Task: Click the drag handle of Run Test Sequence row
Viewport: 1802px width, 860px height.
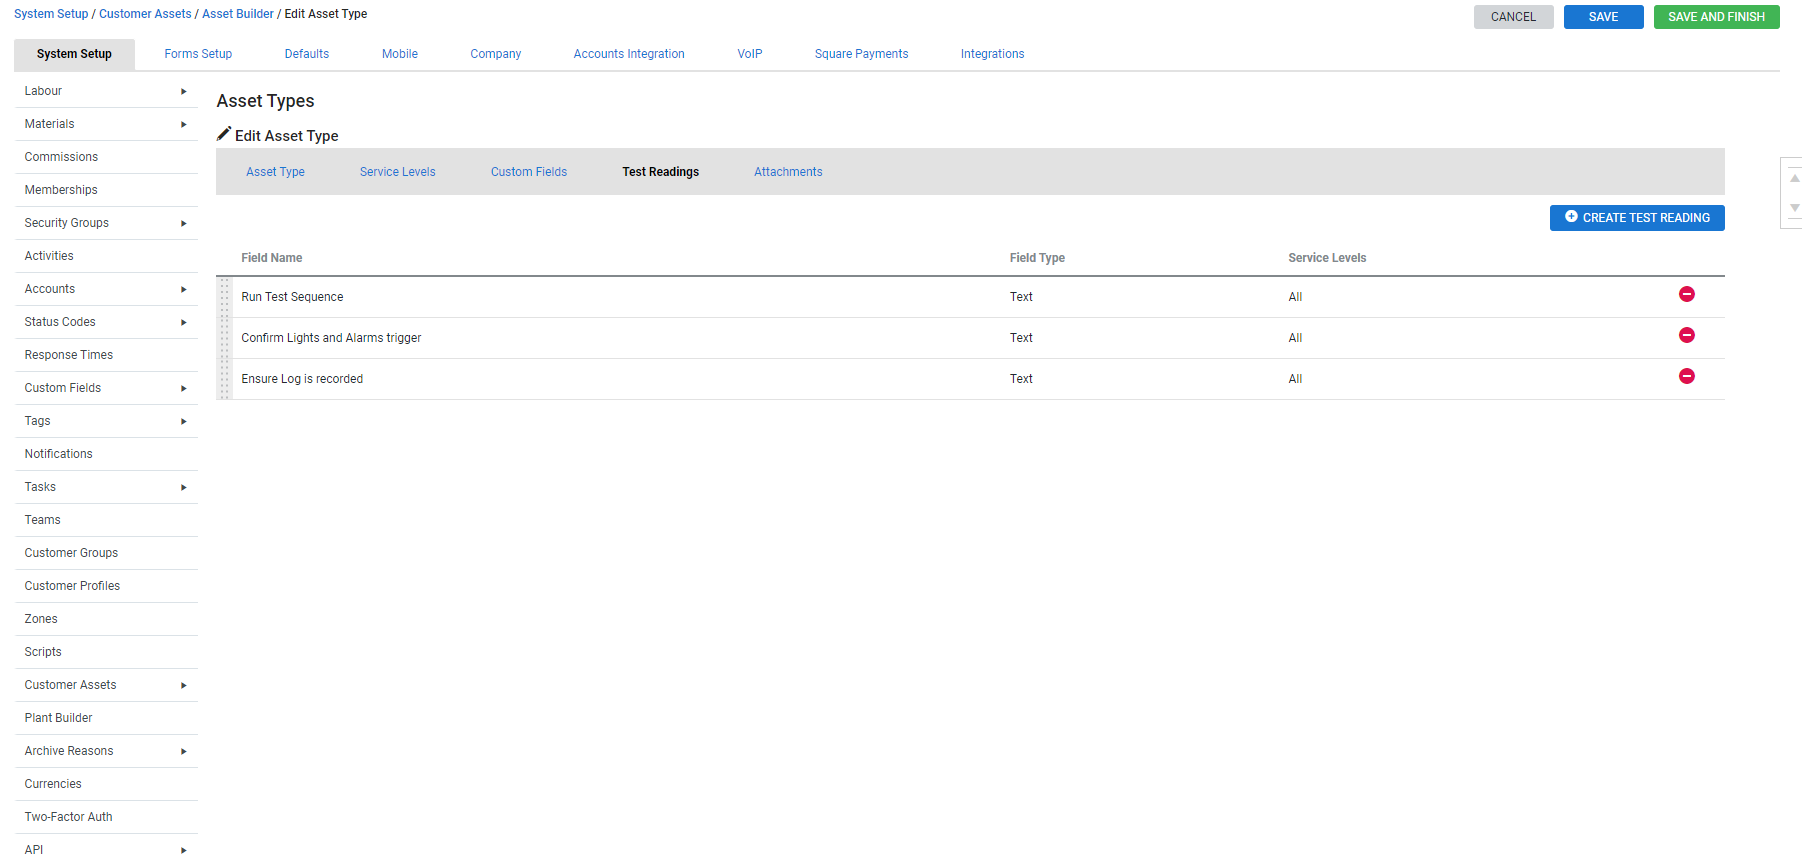Action: point(225,297)
